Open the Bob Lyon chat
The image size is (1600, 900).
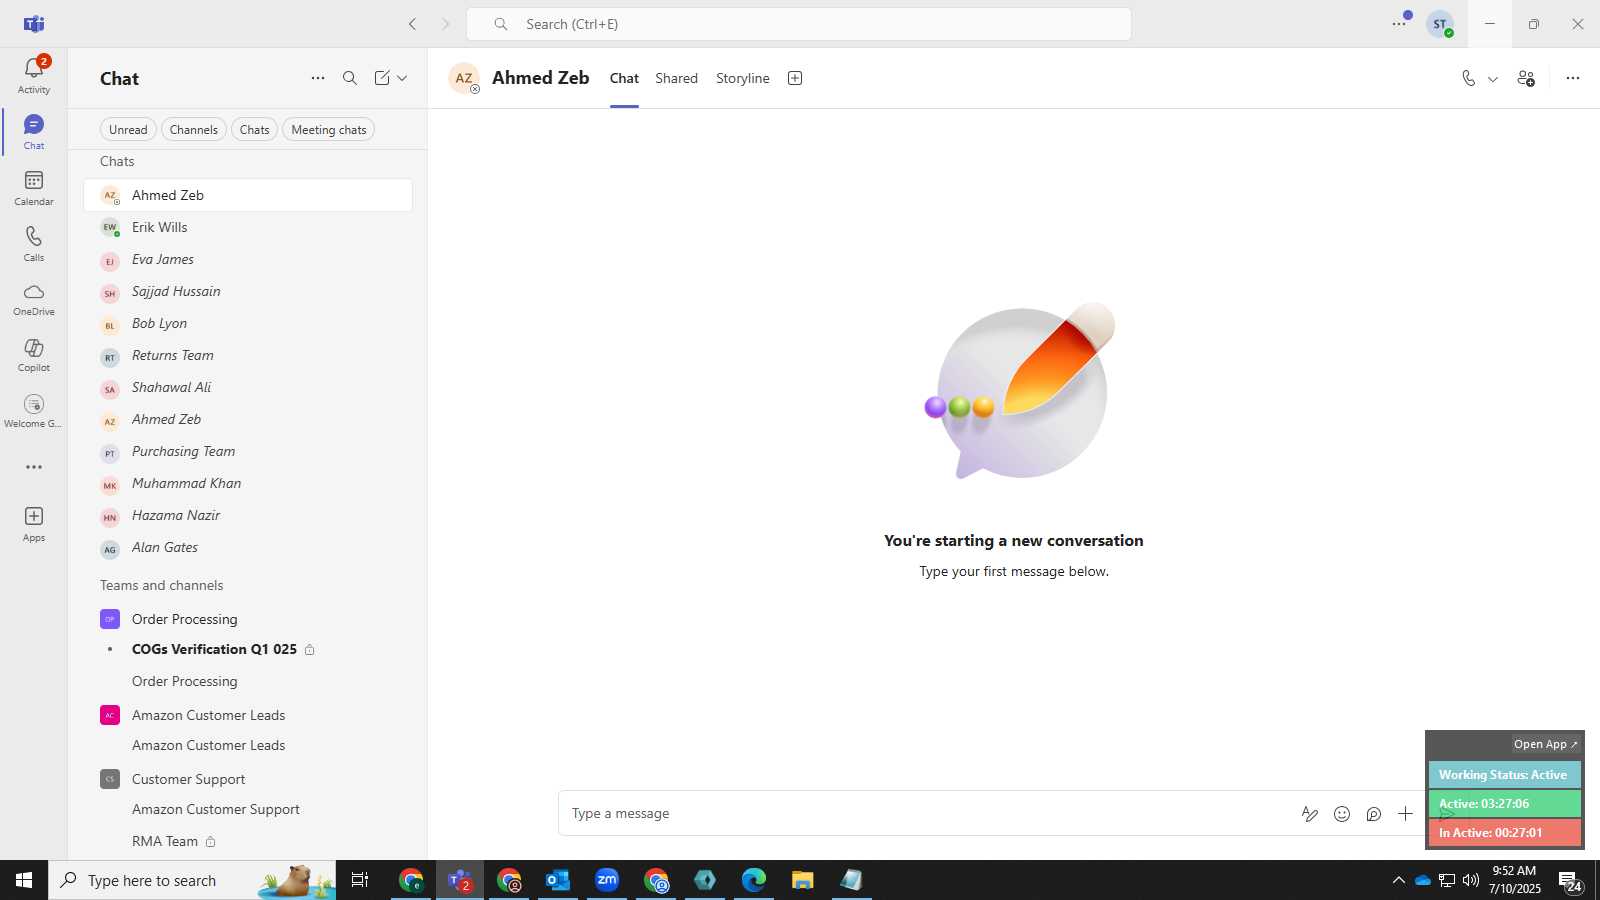tap(248, 323)
